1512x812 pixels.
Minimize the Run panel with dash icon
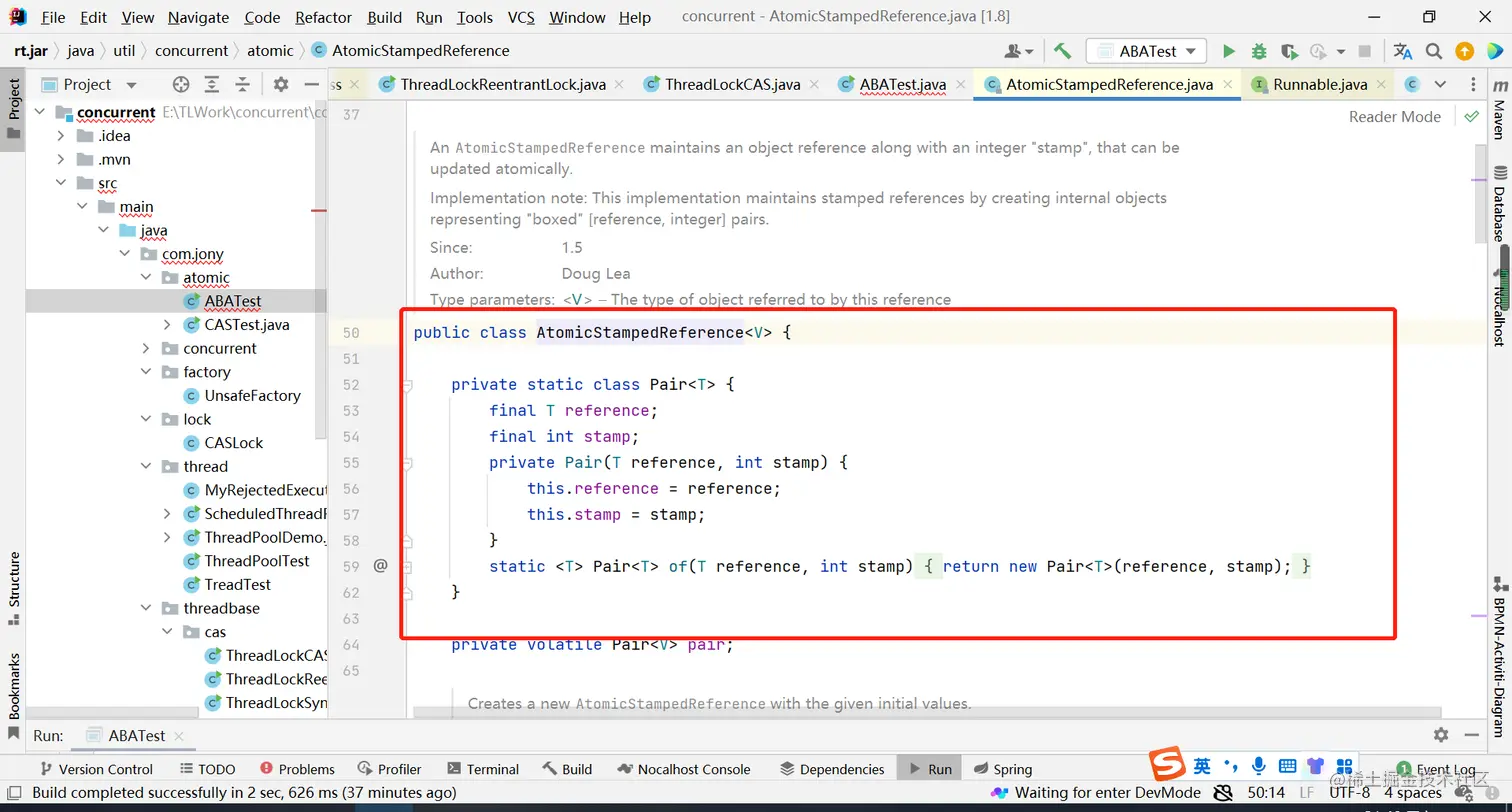(1471, 735)
